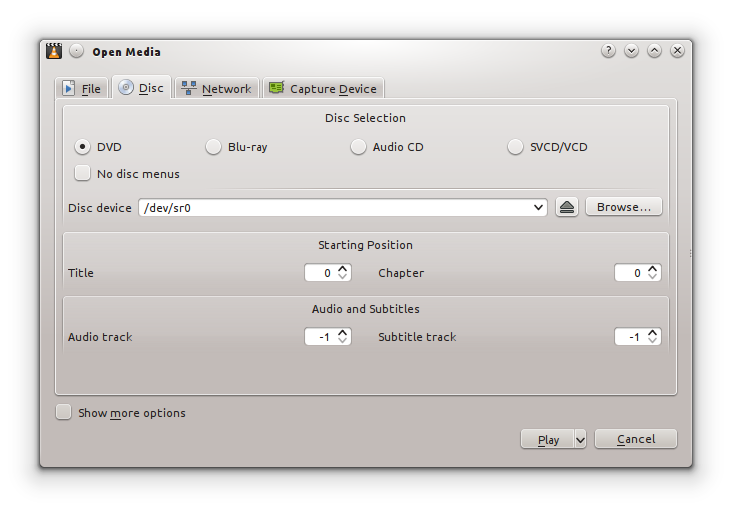Click the VLC cone icon in title bar

point(53,51)
